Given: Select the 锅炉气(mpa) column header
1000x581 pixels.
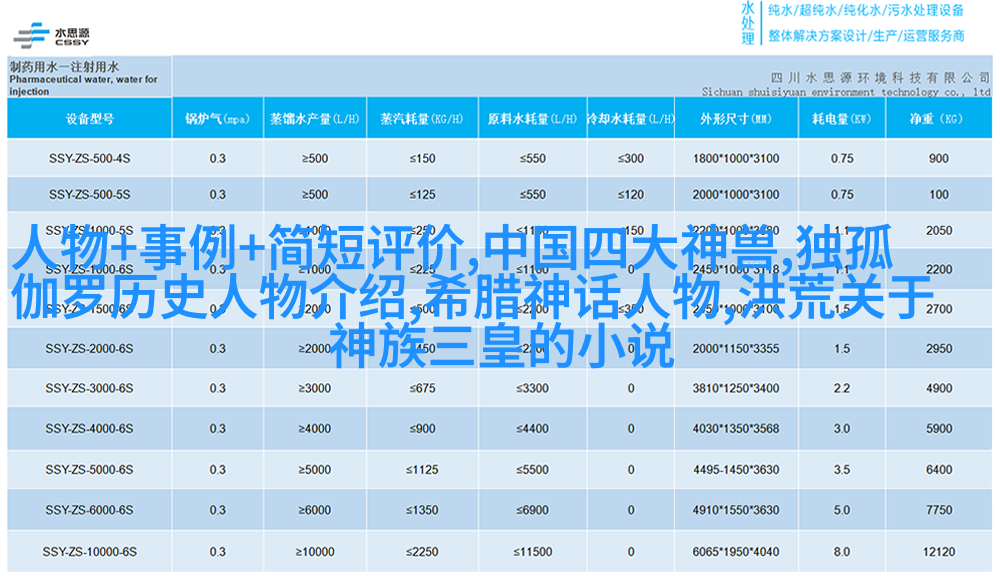Looking at the screenshot, I should (217, 119).
